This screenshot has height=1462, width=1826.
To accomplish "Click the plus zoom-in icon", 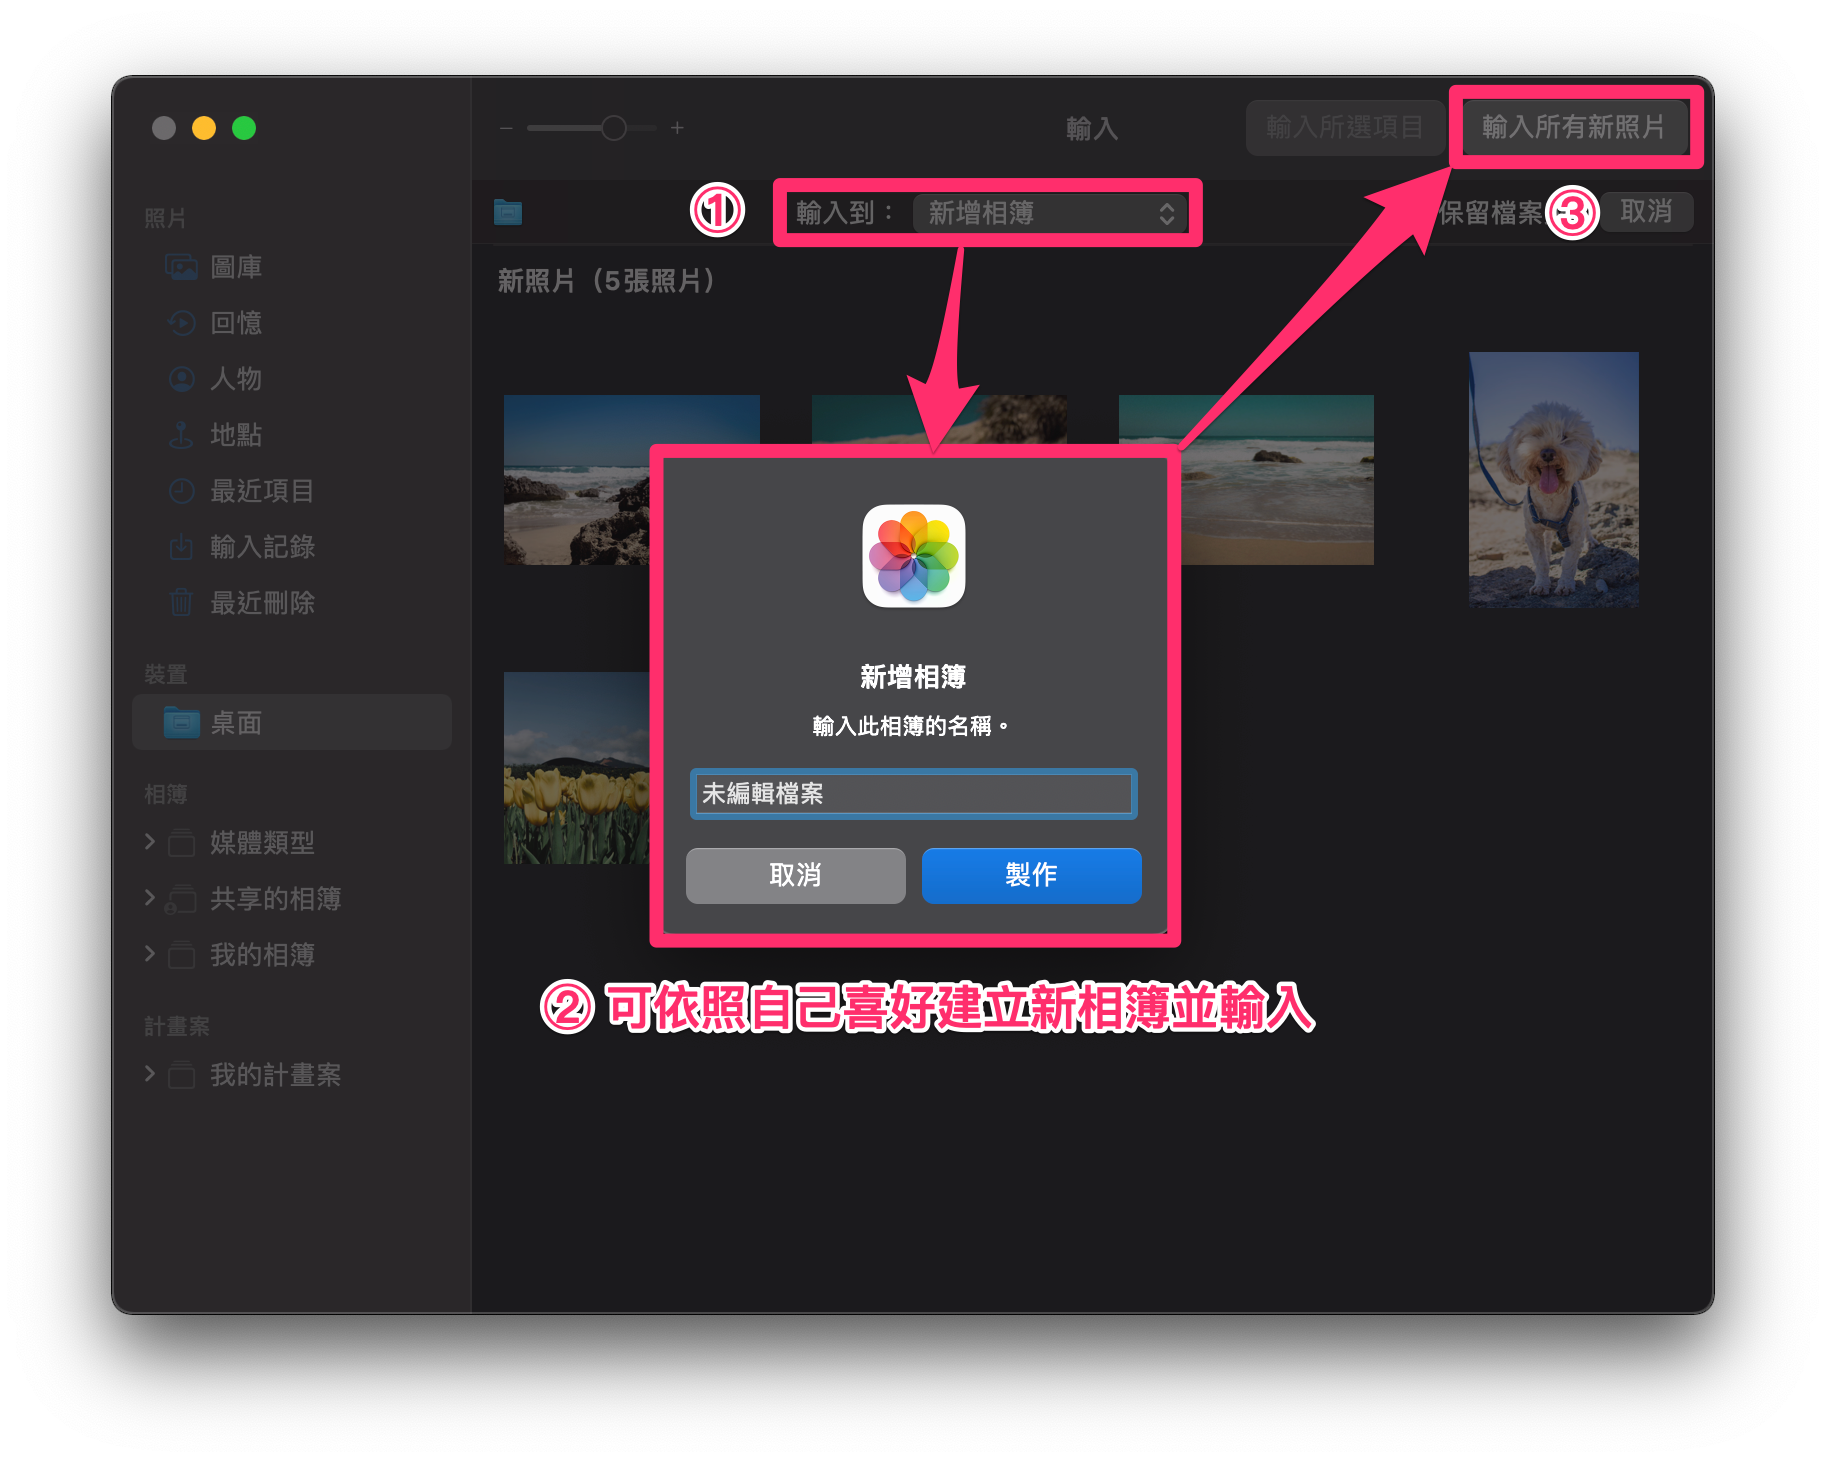I will 677,128.
